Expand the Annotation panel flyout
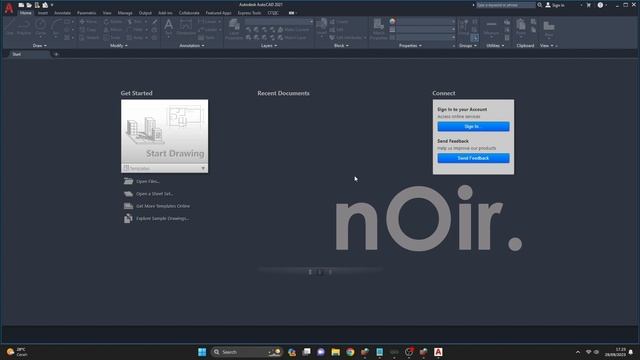The width and height of the screenshot is (640, 360). (192, 46)
